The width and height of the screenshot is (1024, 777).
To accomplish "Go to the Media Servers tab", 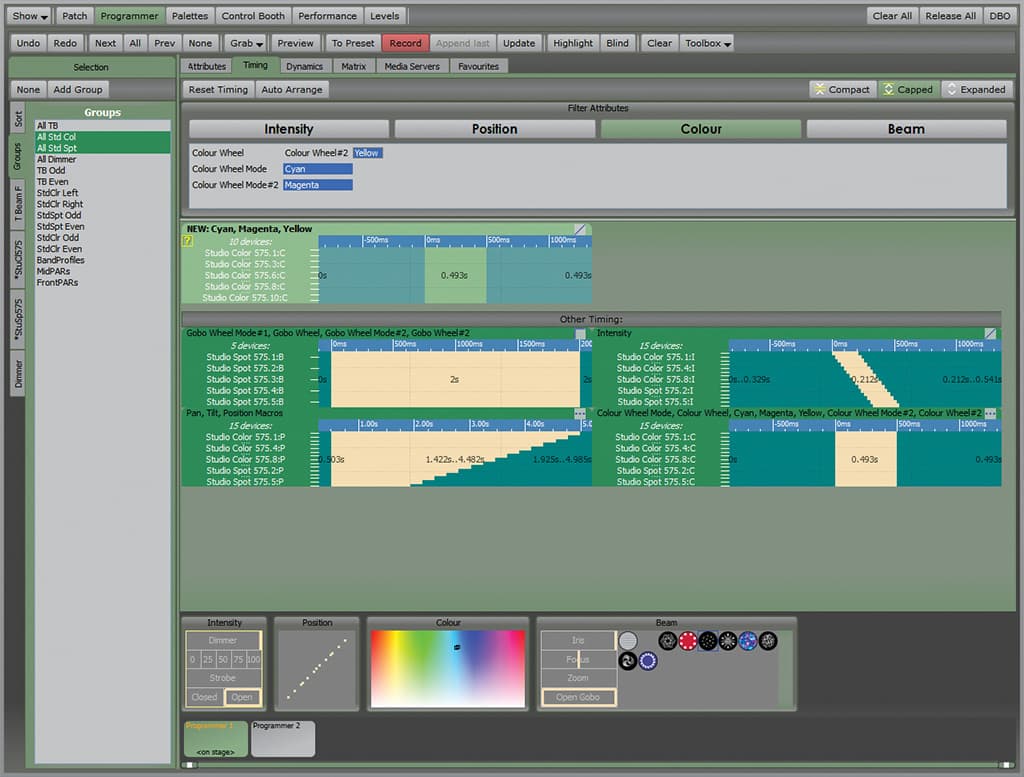I will [x=411, y=66].
